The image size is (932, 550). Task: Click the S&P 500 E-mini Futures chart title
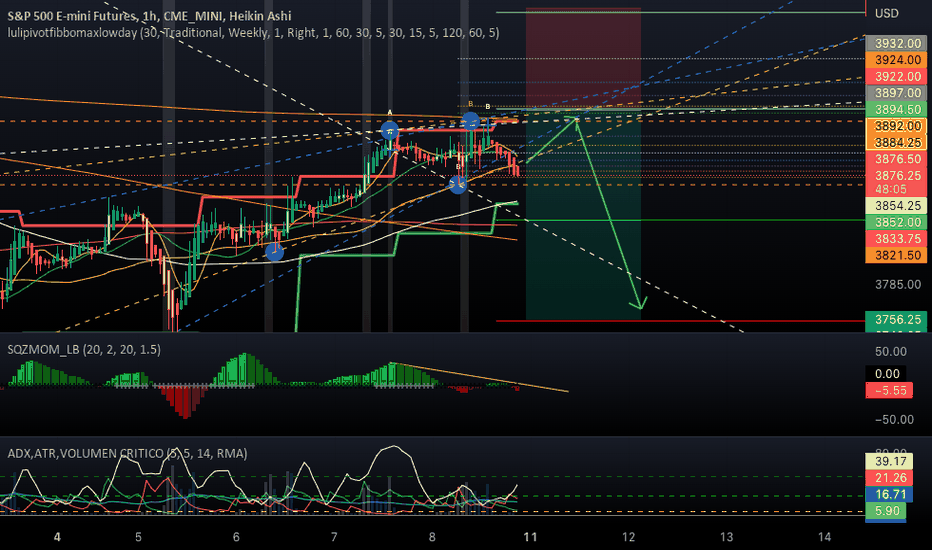149,16
